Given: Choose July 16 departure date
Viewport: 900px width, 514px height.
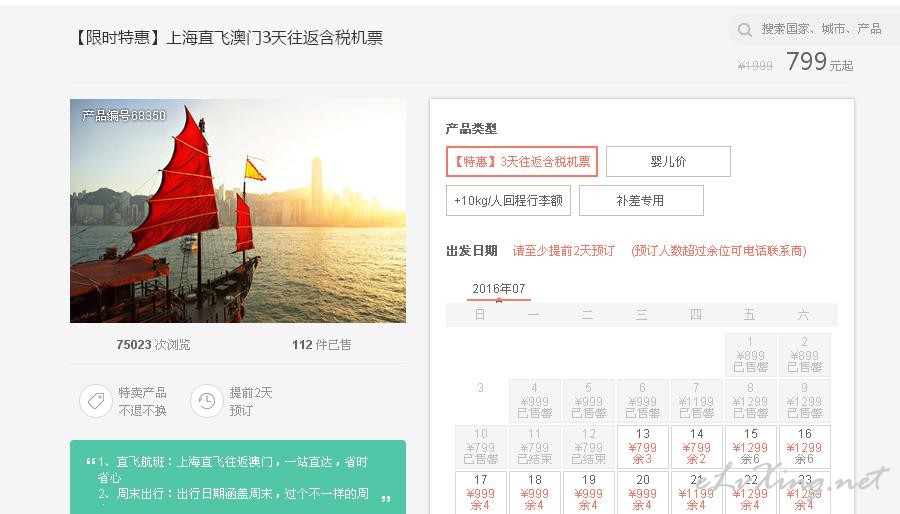Looking at the screenshot, I should pyautogui.click(x=805, y=446).
